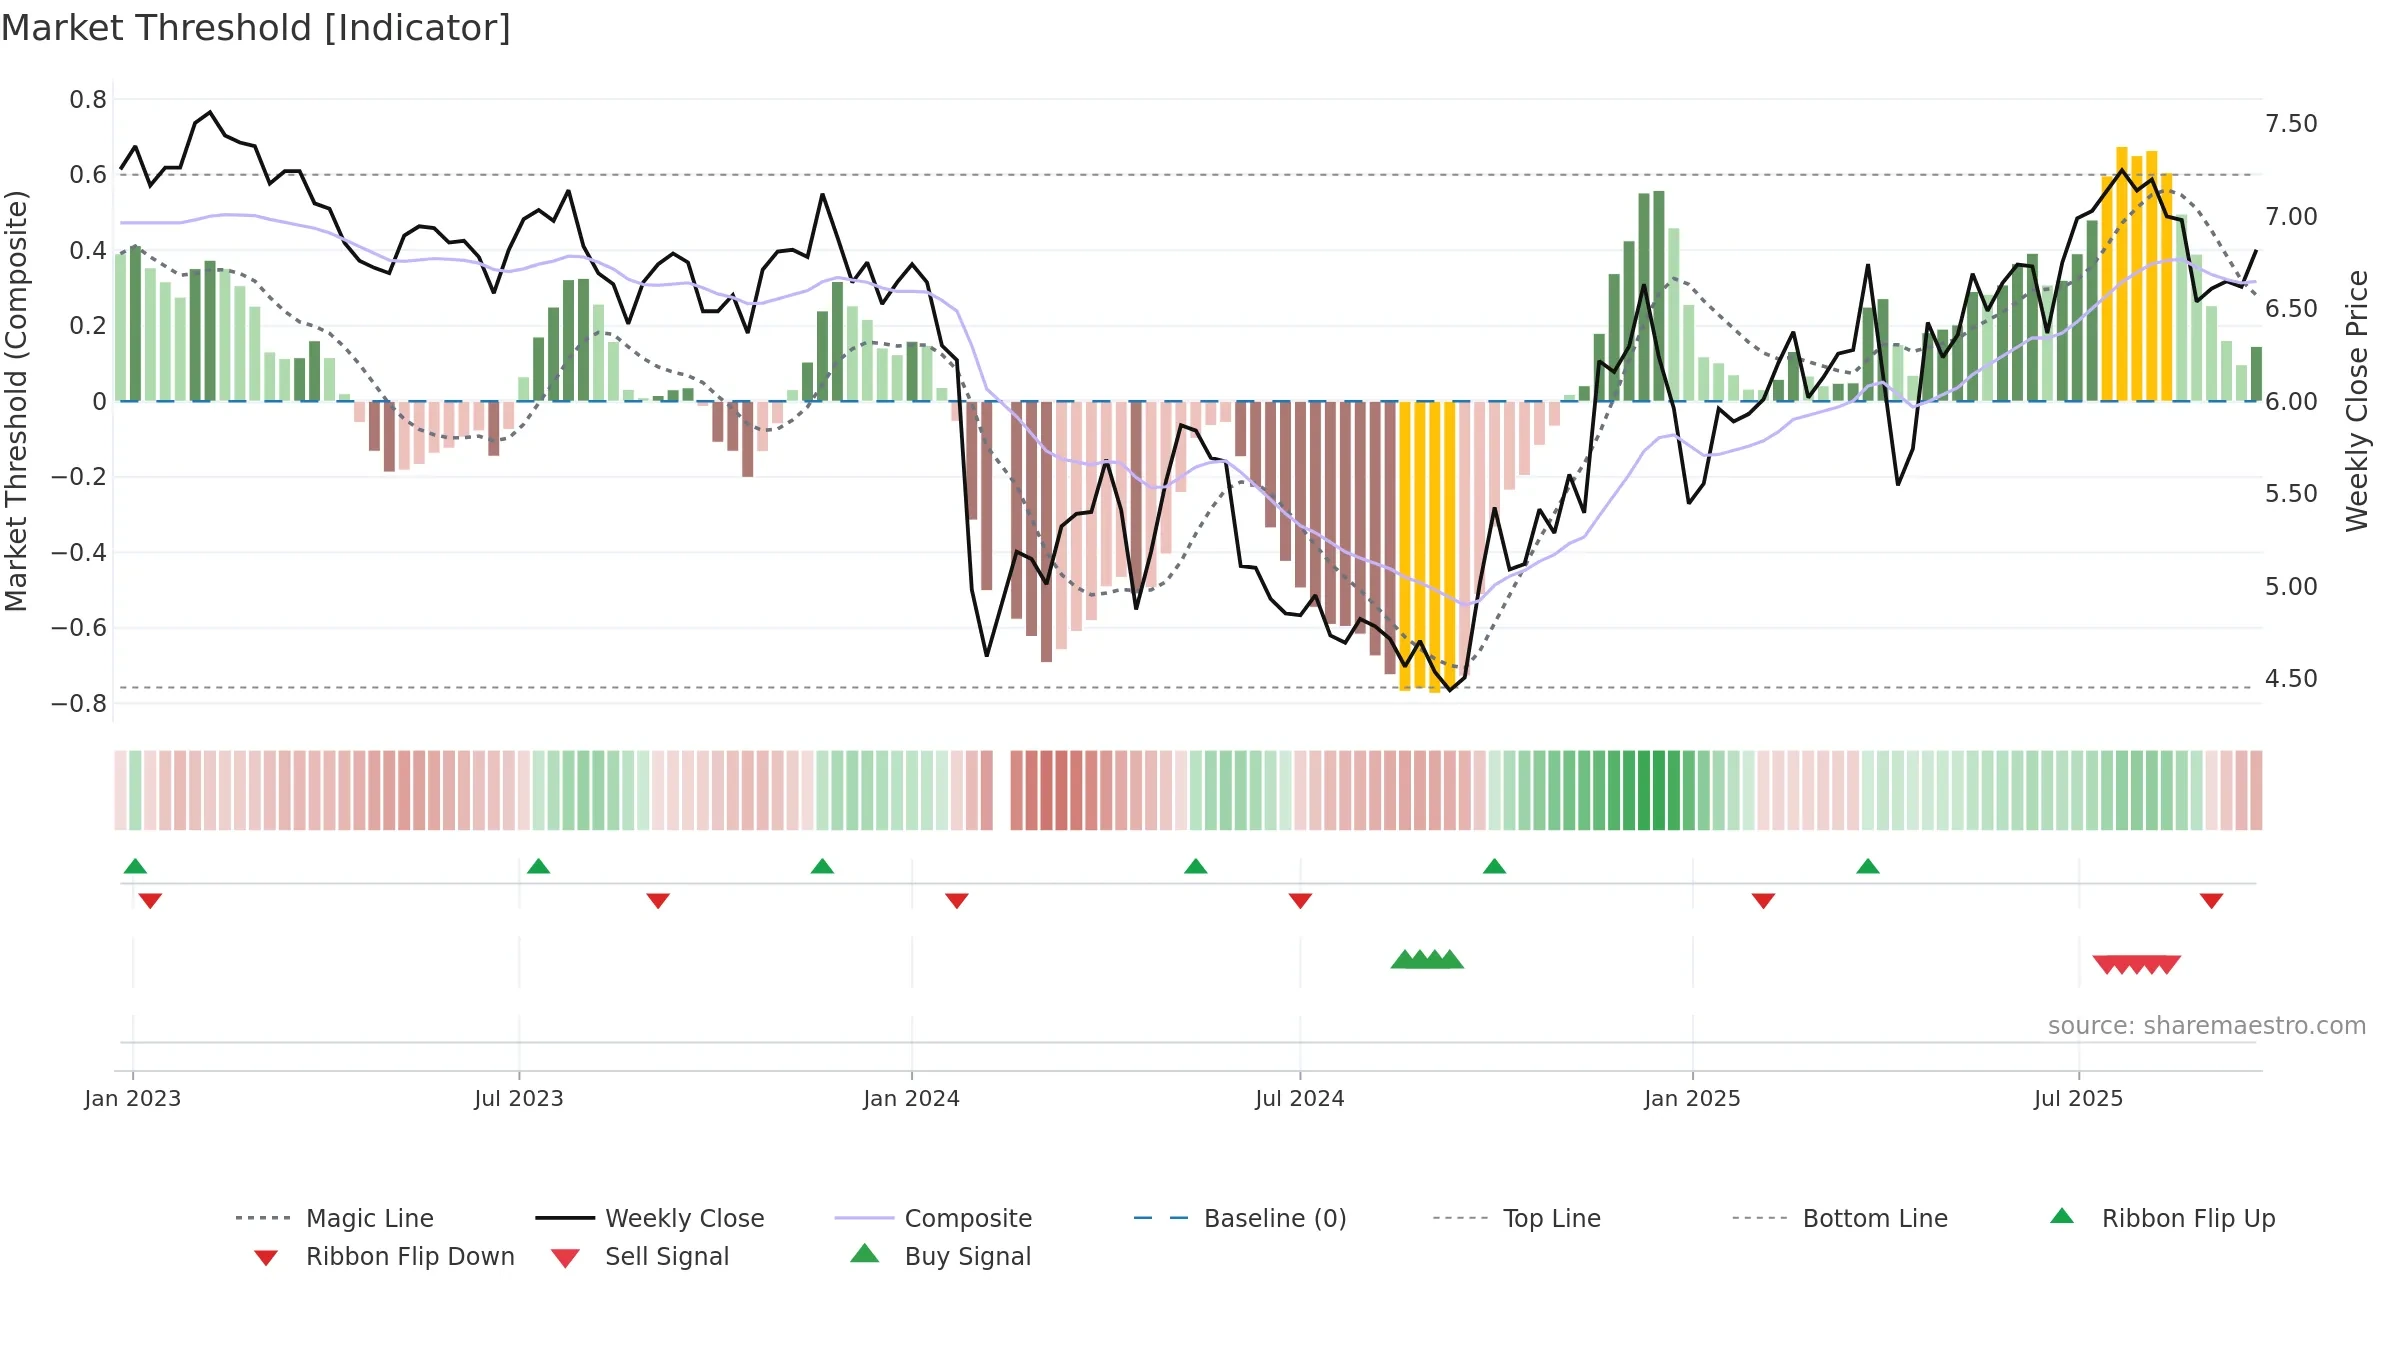The width and height of the screenshot is (2400, 1350).
Task: Click the source: sharemaestro.com text
Action: tap(2207, 1026)
